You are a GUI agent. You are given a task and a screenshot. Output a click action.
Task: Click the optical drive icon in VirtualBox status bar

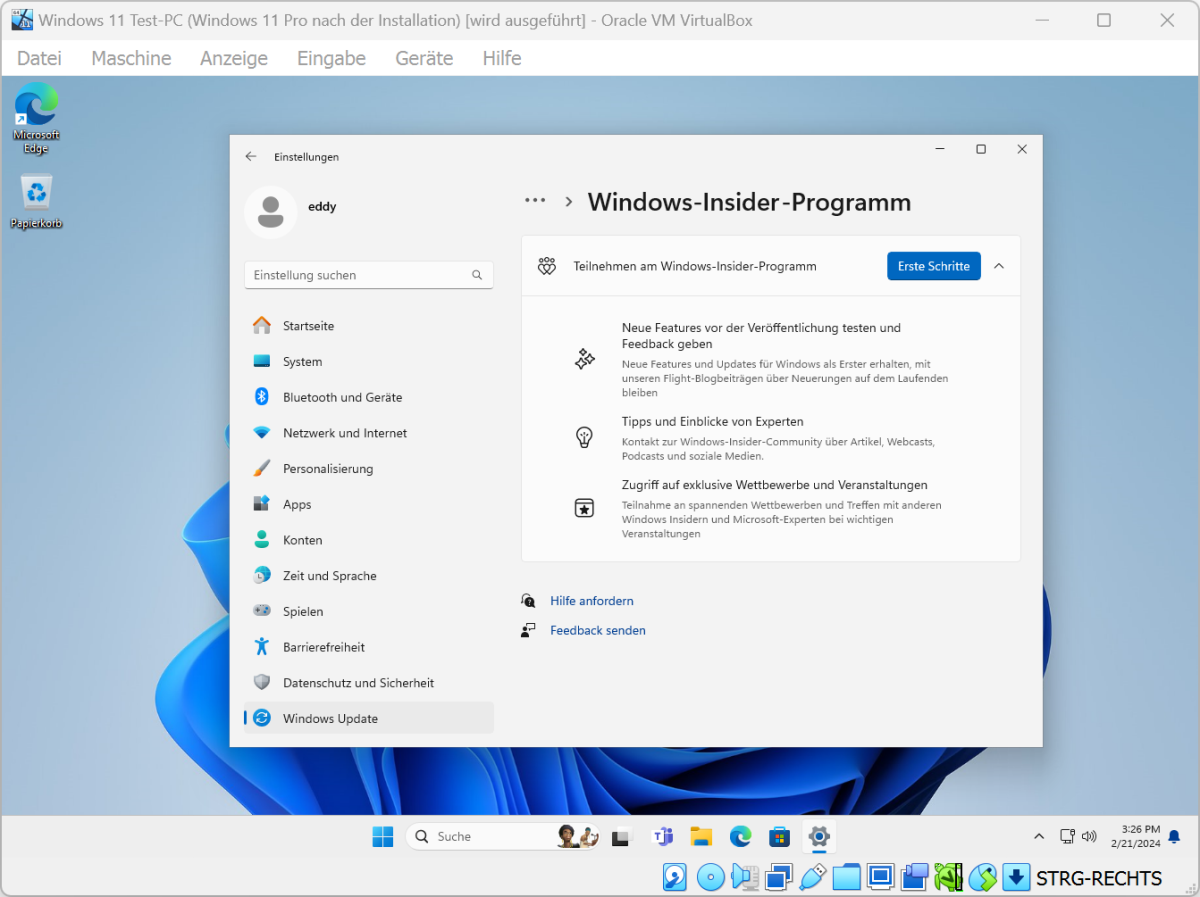[710, 876]
